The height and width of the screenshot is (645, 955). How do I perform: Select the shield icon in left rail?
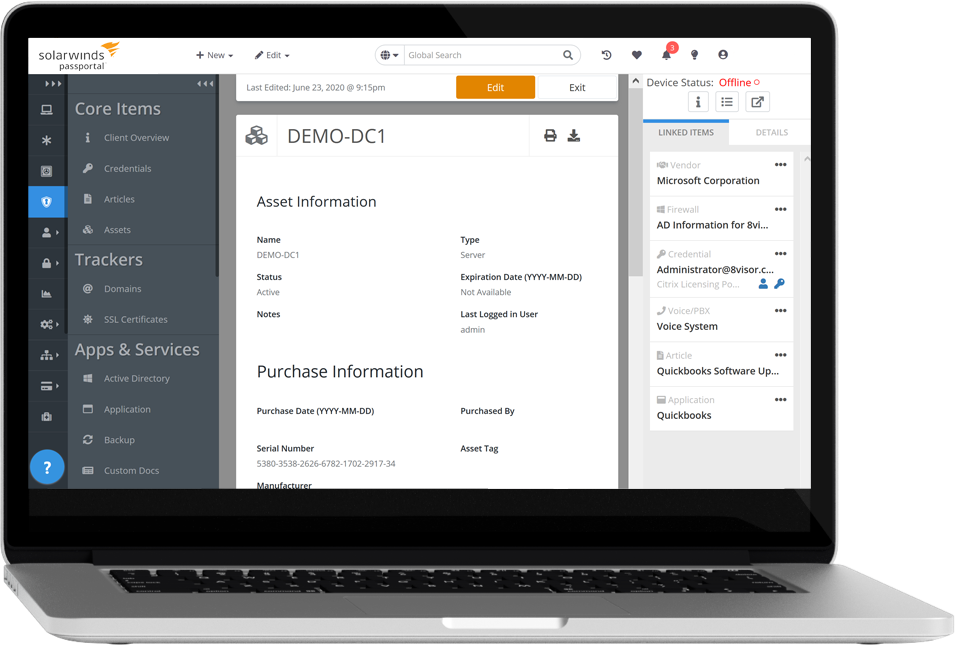(x=46, y=202)
